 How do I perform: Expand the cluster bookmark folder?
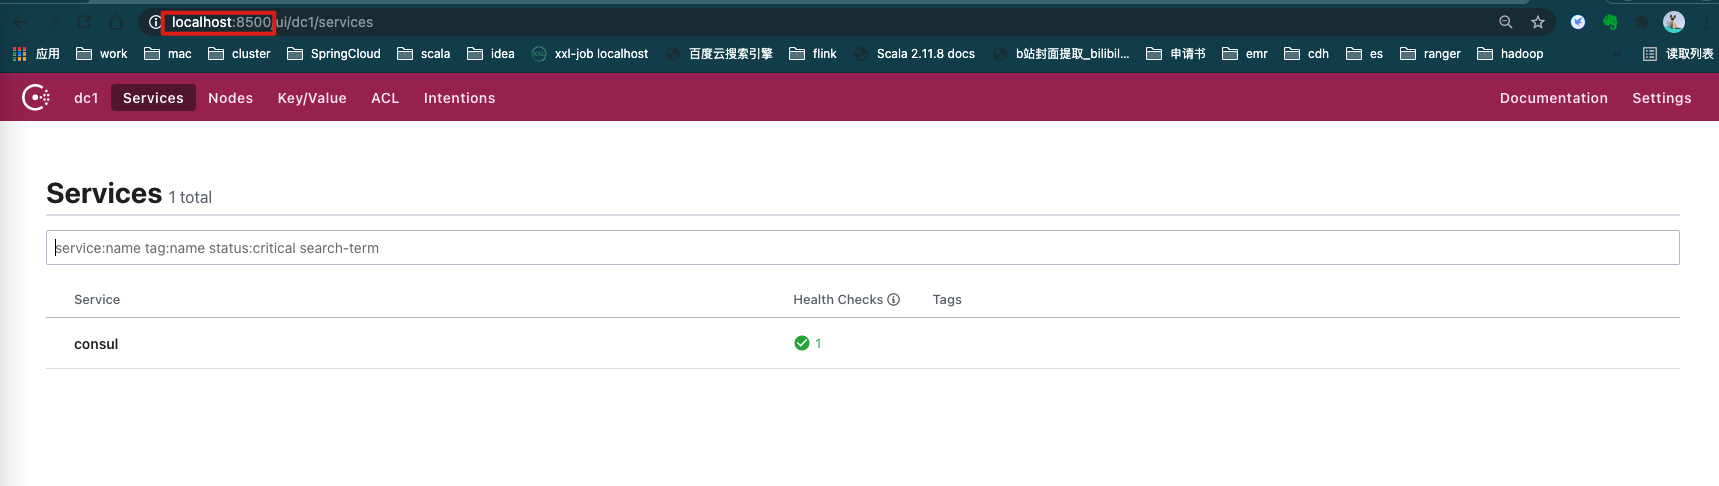point(239,54)
